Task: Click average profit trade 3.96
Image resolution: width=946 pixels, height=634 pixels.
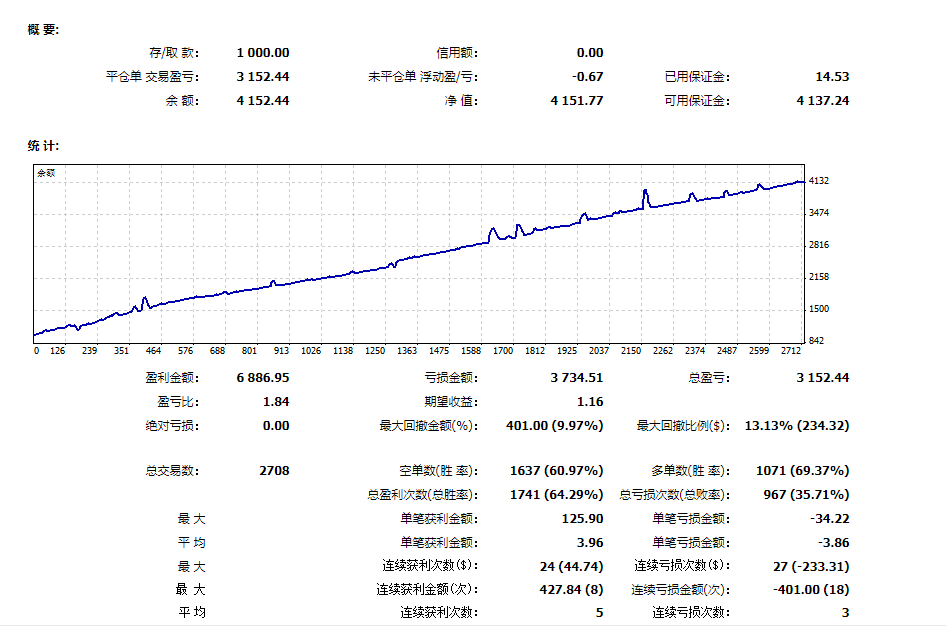Action: tap(589, 543)
